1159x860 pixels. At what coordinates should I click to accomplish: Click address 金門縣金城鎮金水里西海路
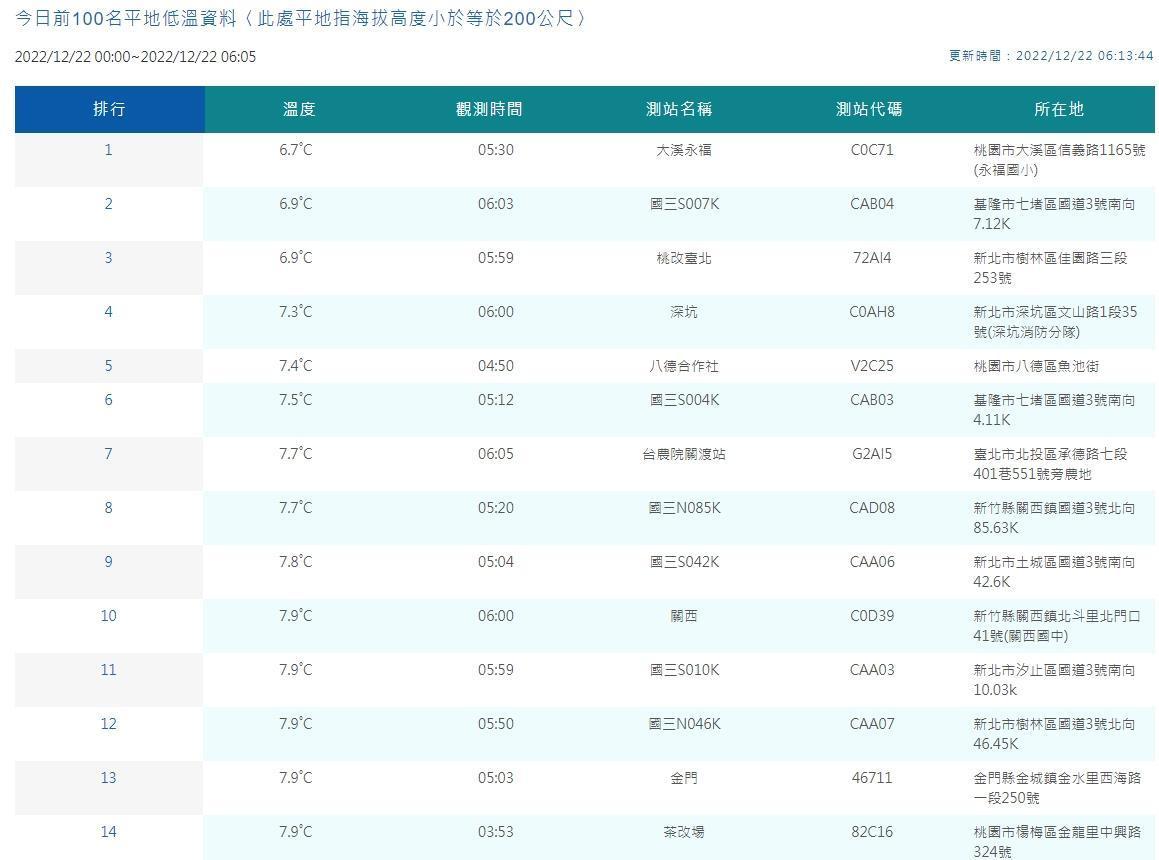1057,778
